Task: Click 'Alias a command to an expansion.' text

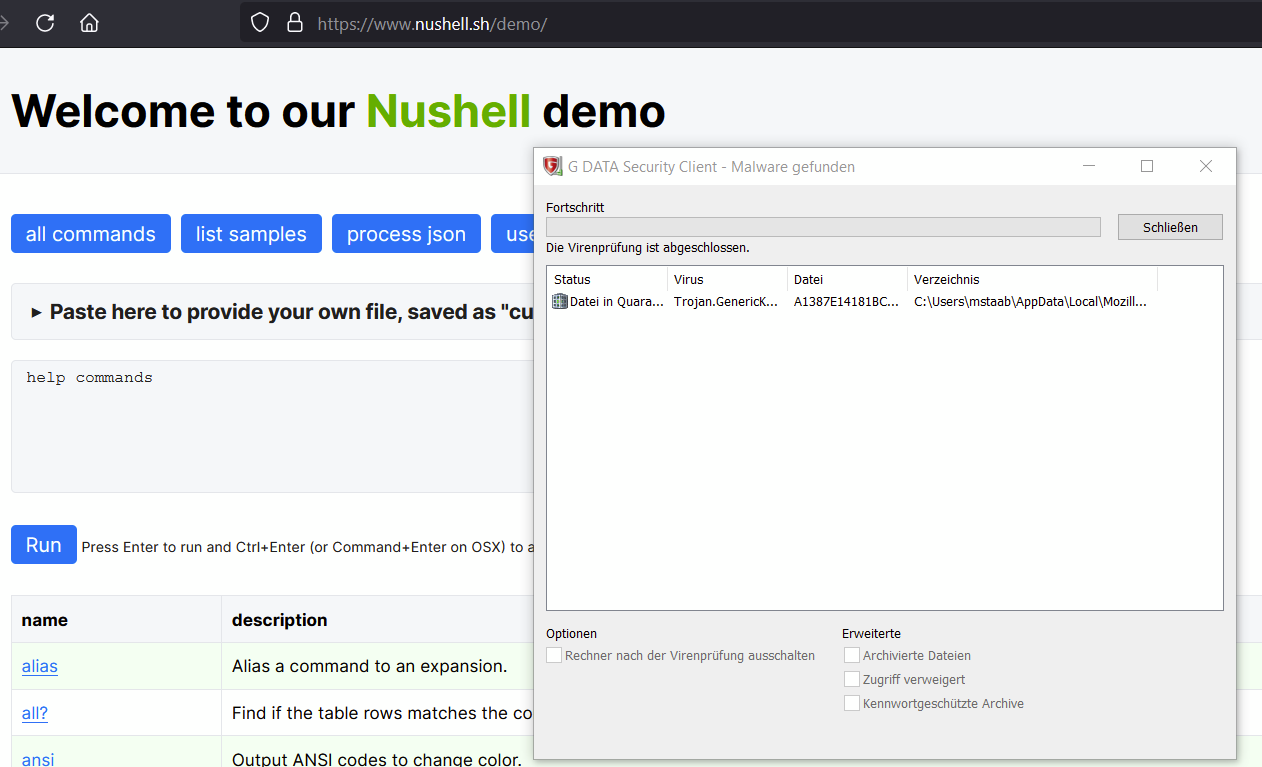Action: pyautogui.click(x=369, y=666)
